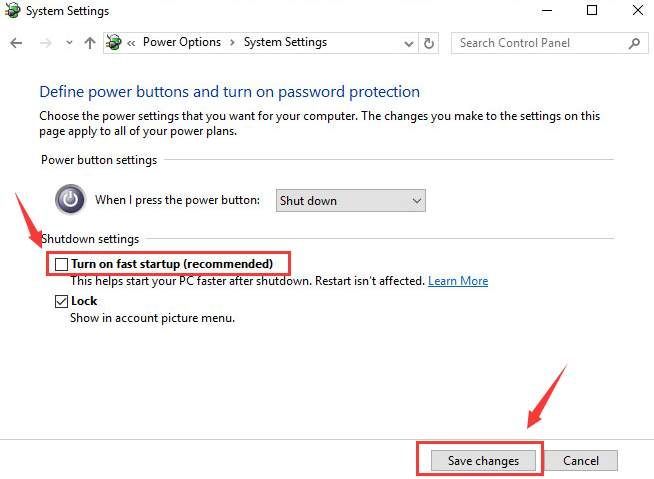Viewport: 654px width, 479px height.
Task: Click the Save changes button
Action: [x=483, y=461]
